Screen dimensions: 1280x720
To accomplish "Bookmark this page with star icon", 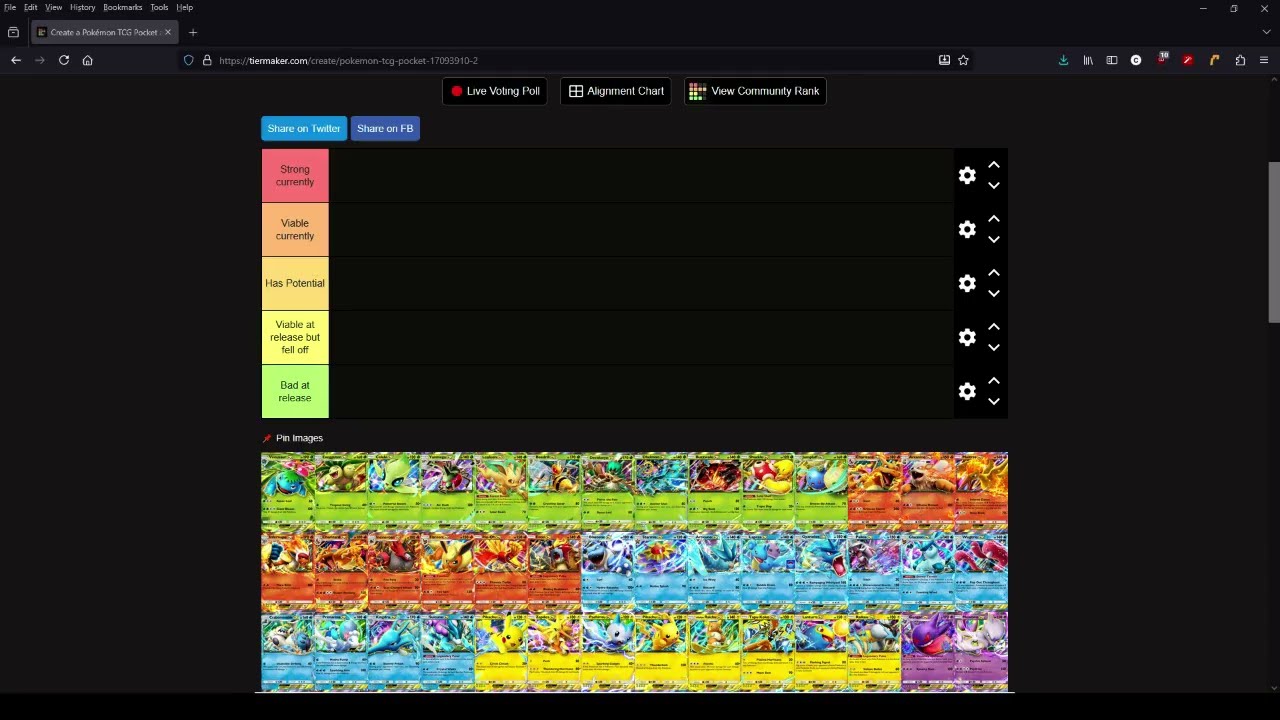I will [963, 60].
